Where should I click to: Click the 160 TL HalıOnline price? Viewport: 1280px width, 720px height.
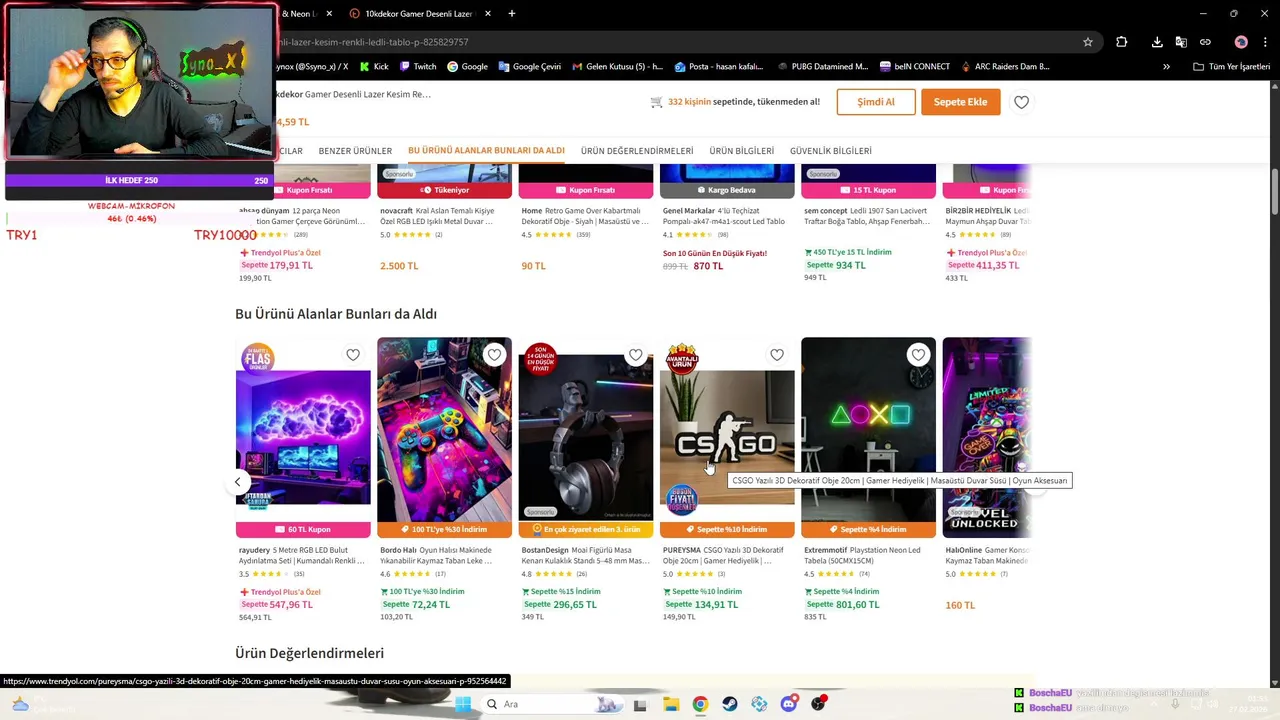(x=960, y=605)
